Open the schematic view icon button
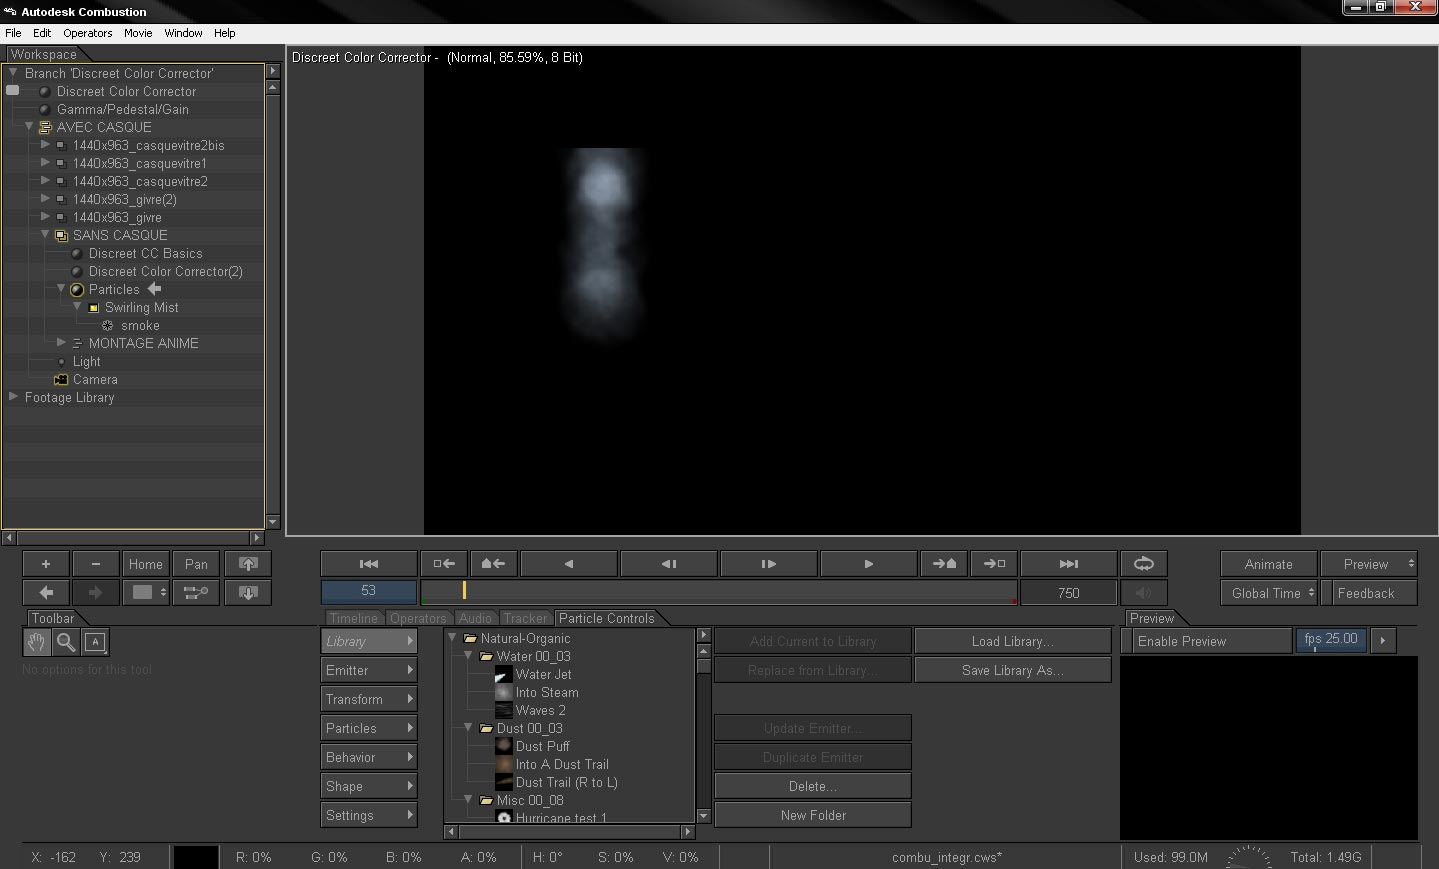The height and width of the screenshot is (869, 1439). point(196,592)
